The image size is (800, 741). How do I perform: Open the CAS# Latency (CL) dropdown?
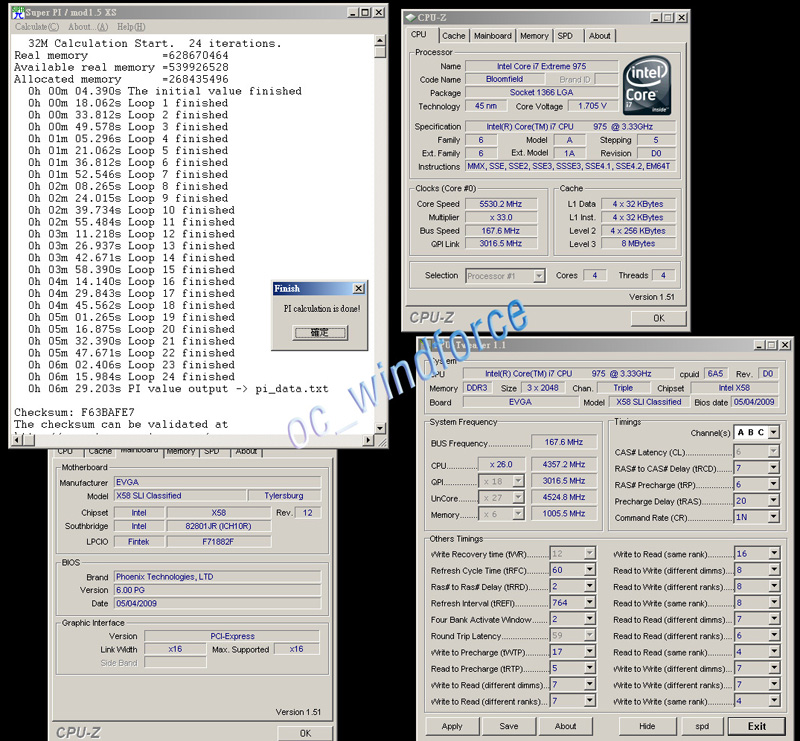pos(774,452)
